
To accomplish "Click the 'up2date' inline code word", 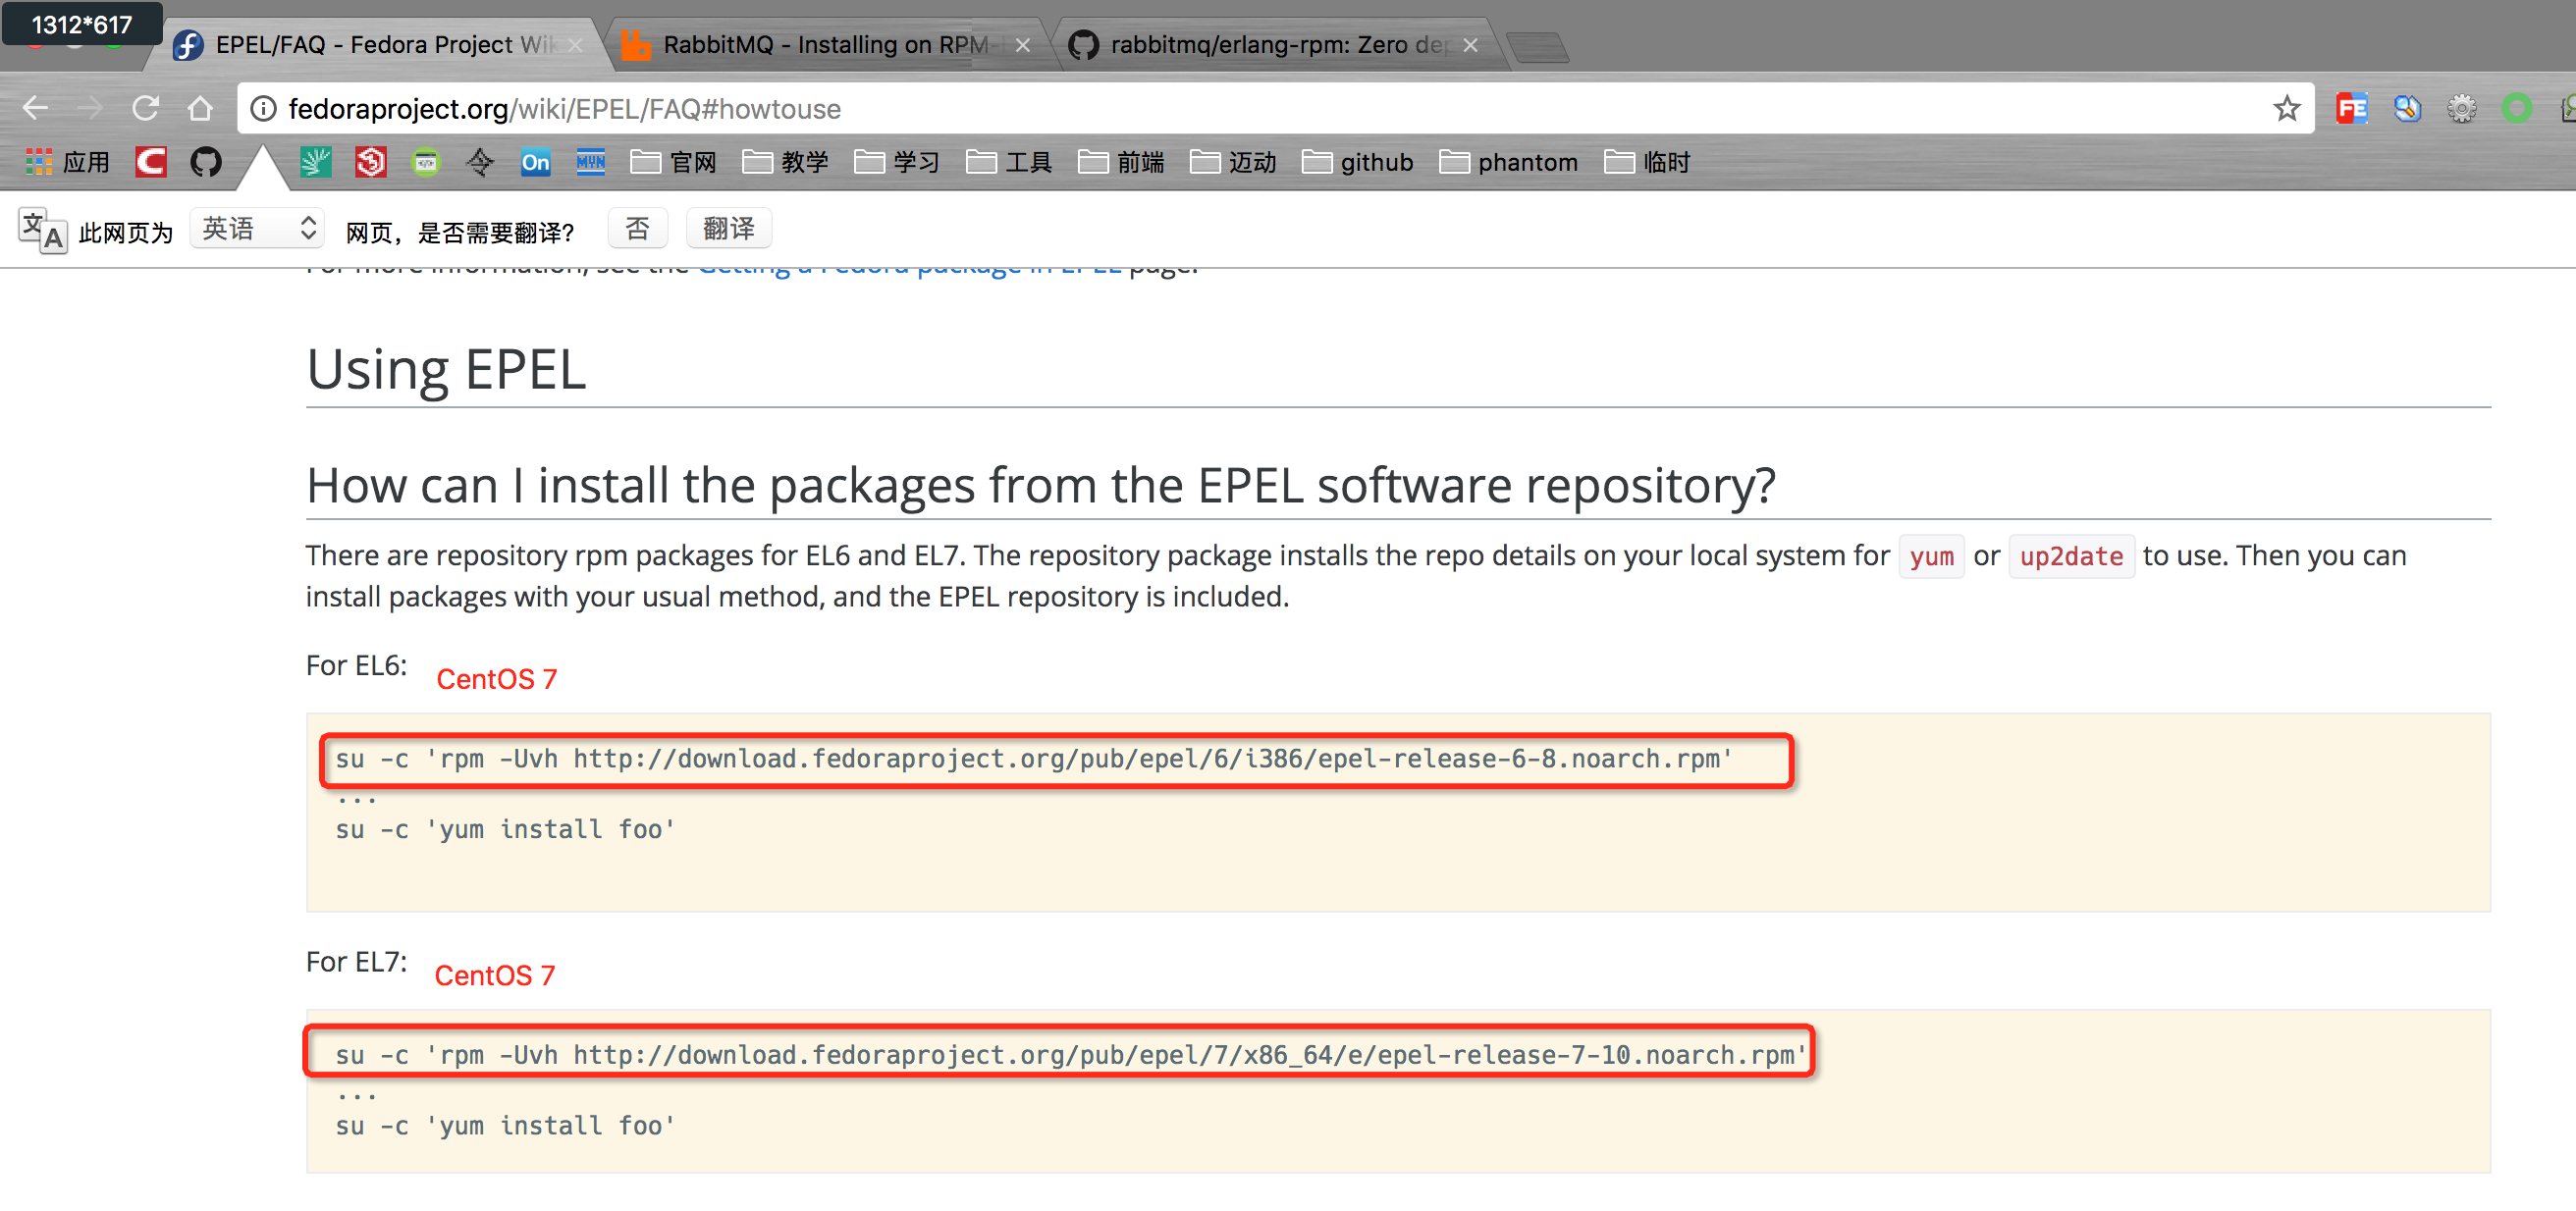I will click(2070, 556).
